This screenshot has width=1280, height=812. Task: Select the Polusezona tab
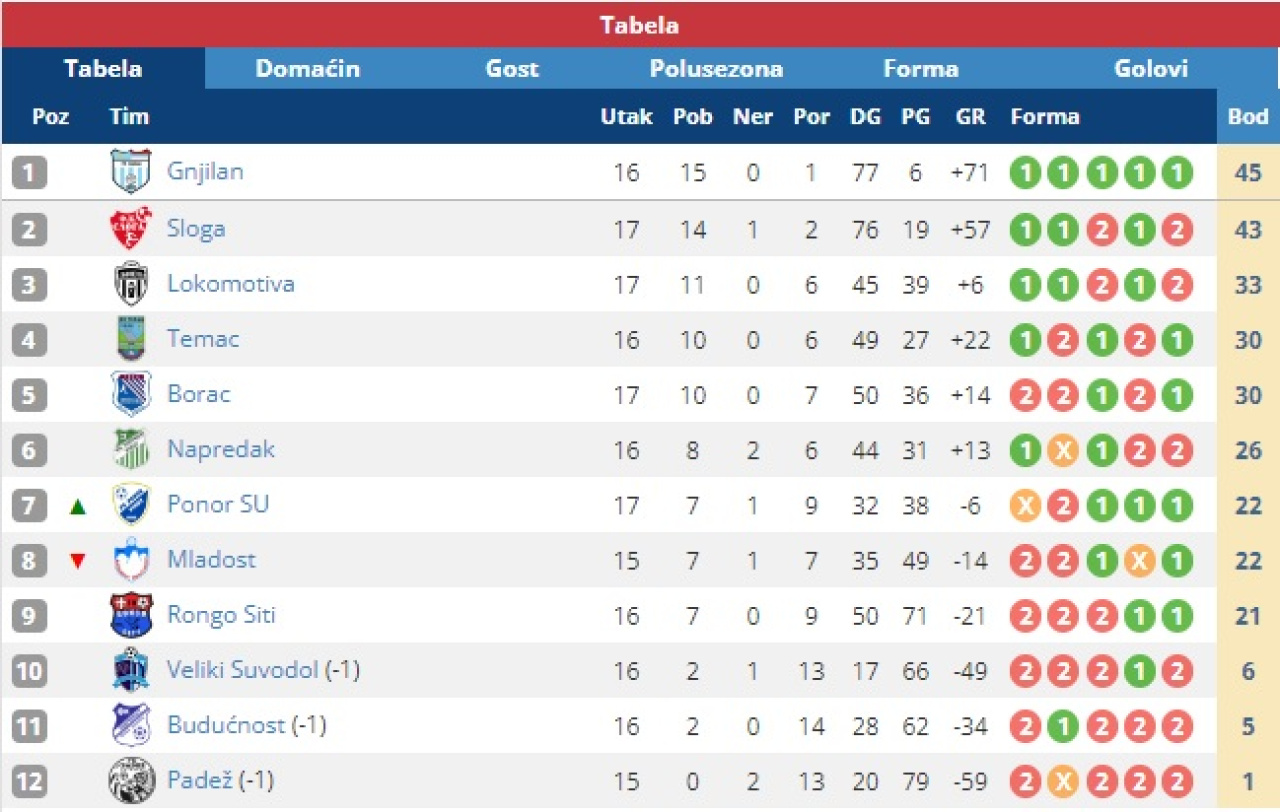716,69
